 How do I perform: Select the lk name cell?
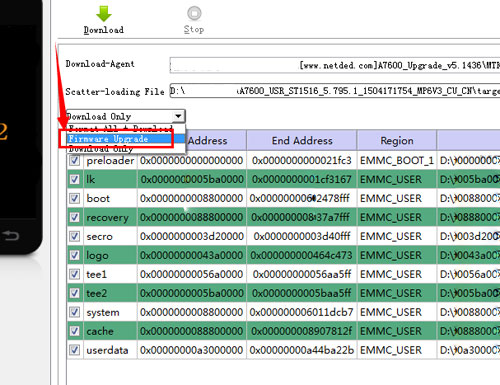110,180
